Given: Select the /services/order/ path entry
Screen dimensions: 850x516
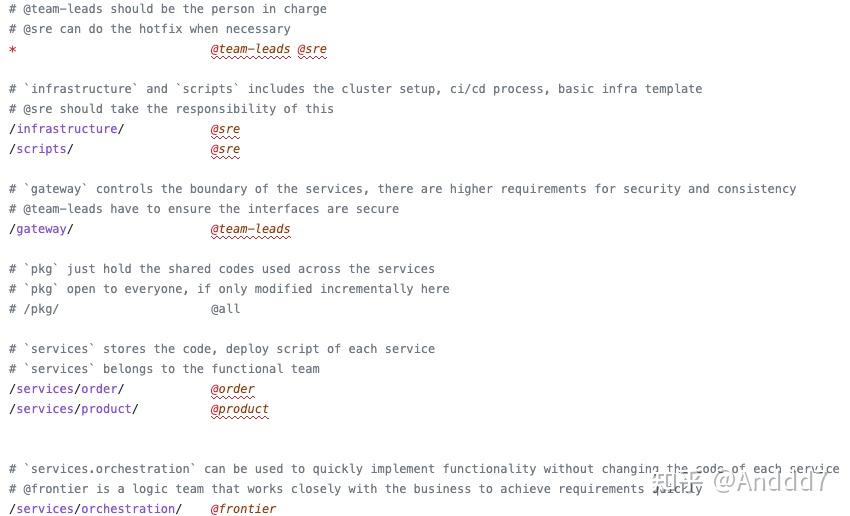Looking at the screenshot, I should tap(66, 389).
